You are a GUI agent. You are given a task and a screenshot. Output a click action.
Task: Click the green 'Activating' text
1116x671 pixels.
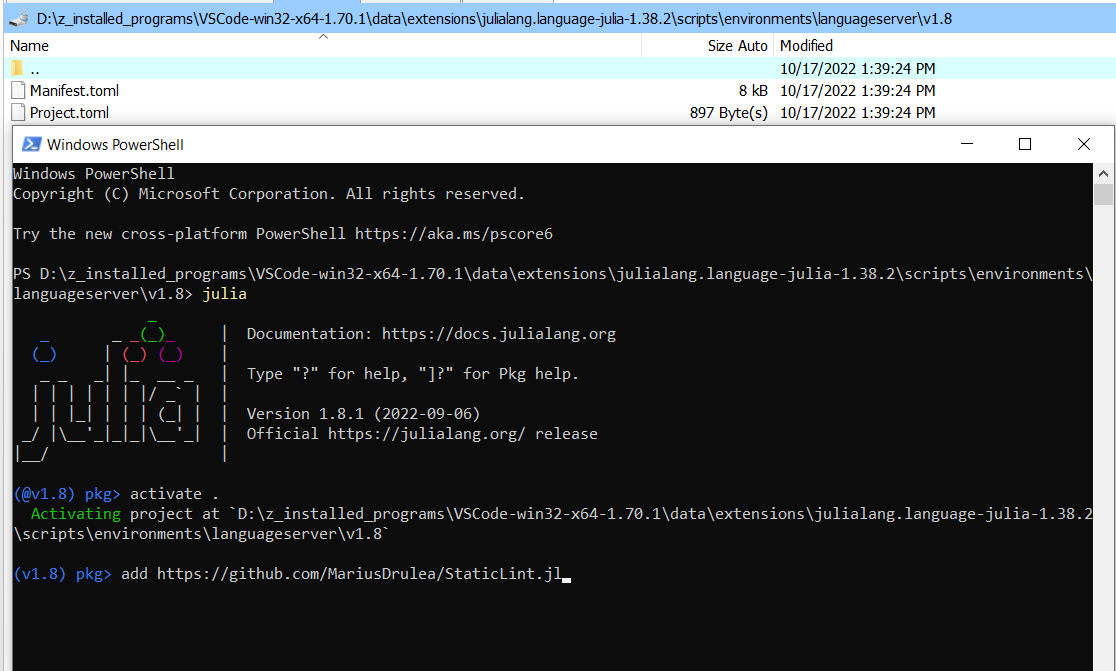[75, 514]
